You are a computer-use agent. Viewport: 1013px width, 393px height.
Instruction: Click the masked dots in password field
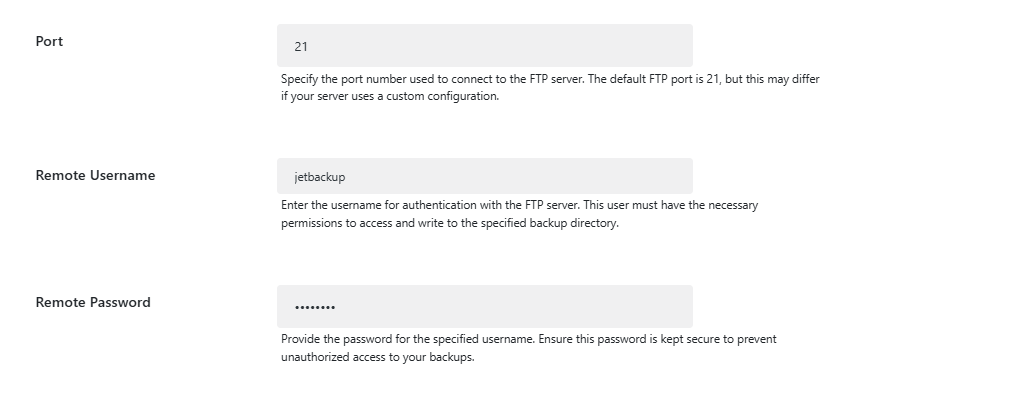tap(315, 307)
